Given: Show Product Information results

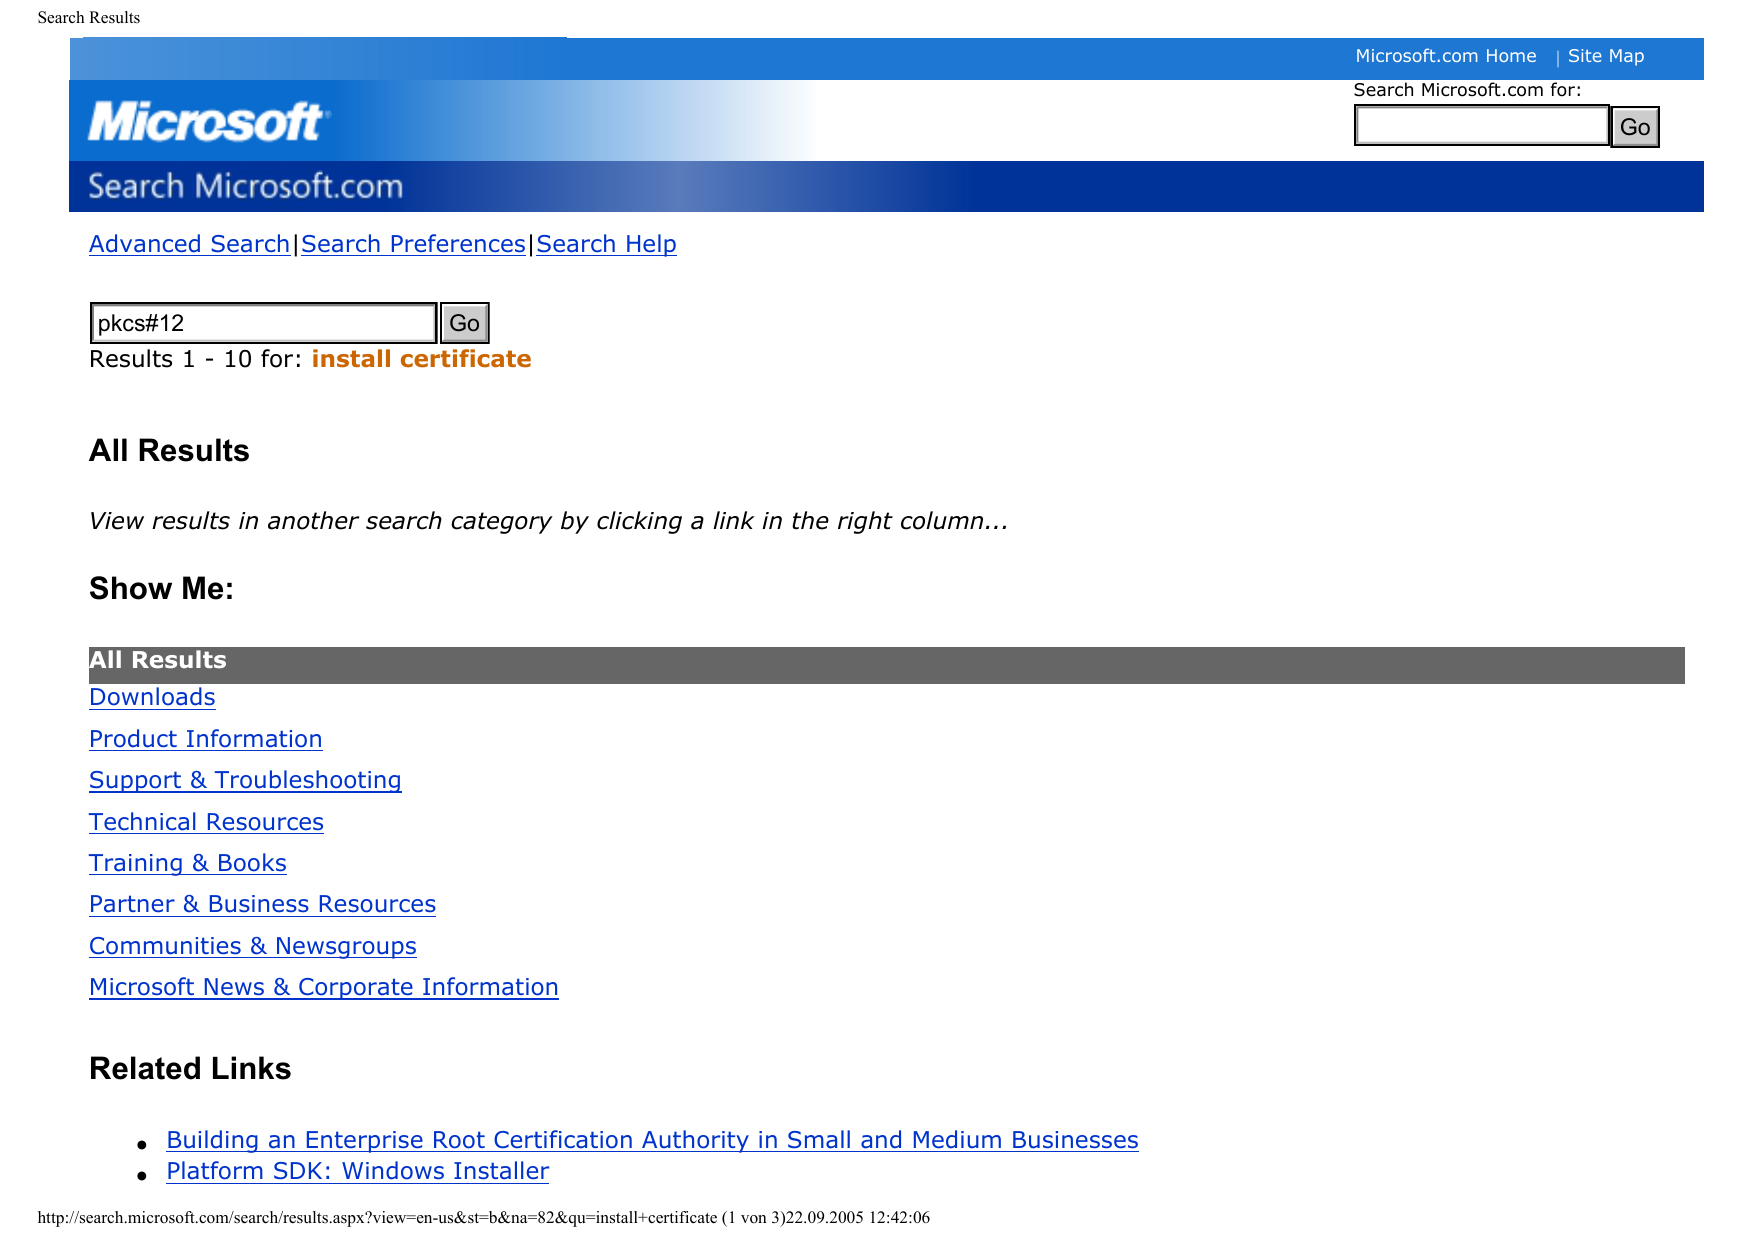Looking at the screenshot, I should (x=205, y=739).
